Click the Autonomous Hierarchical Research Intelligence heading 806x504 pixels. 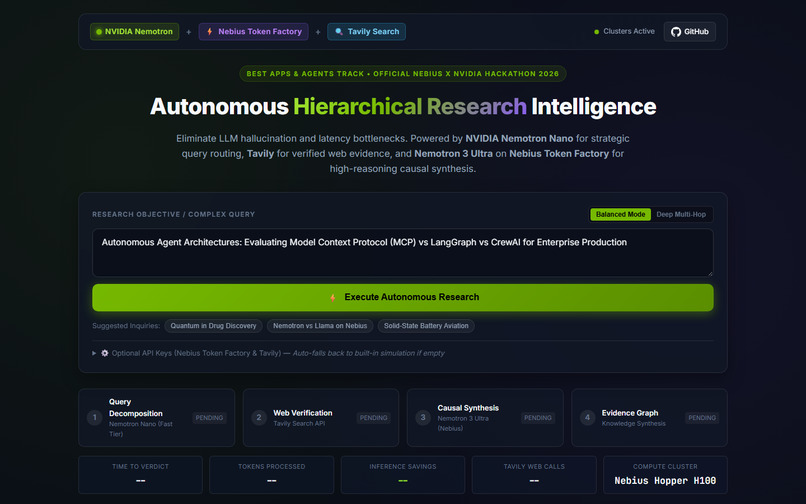pos(402,106)
